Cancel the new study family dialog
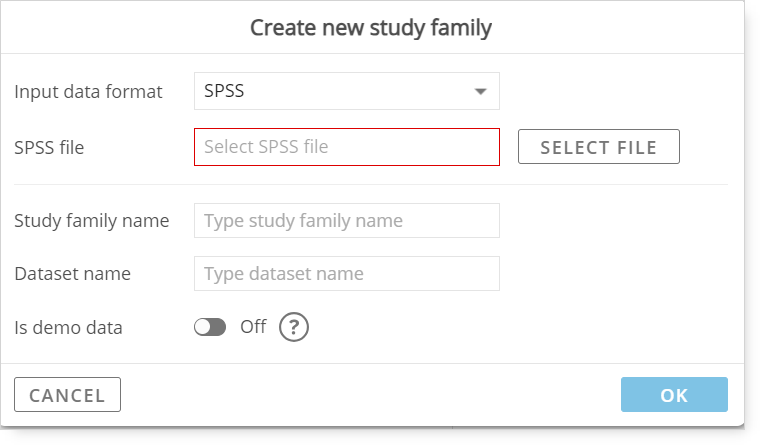760x445 pixels. coord(67,395)
